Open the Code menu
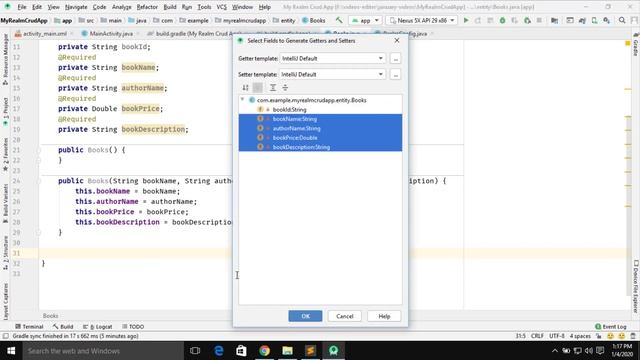The width and height of the screenshot is (640, 360). point(99,7)
